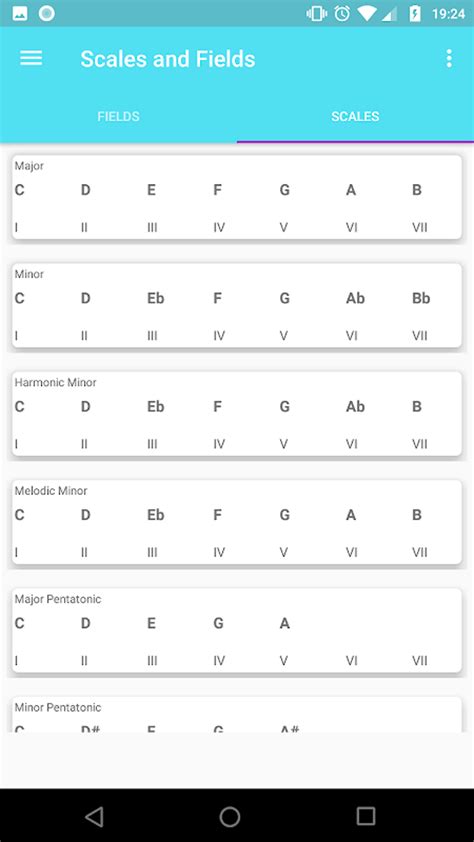Open the Major scale card

tap(237, 197)
